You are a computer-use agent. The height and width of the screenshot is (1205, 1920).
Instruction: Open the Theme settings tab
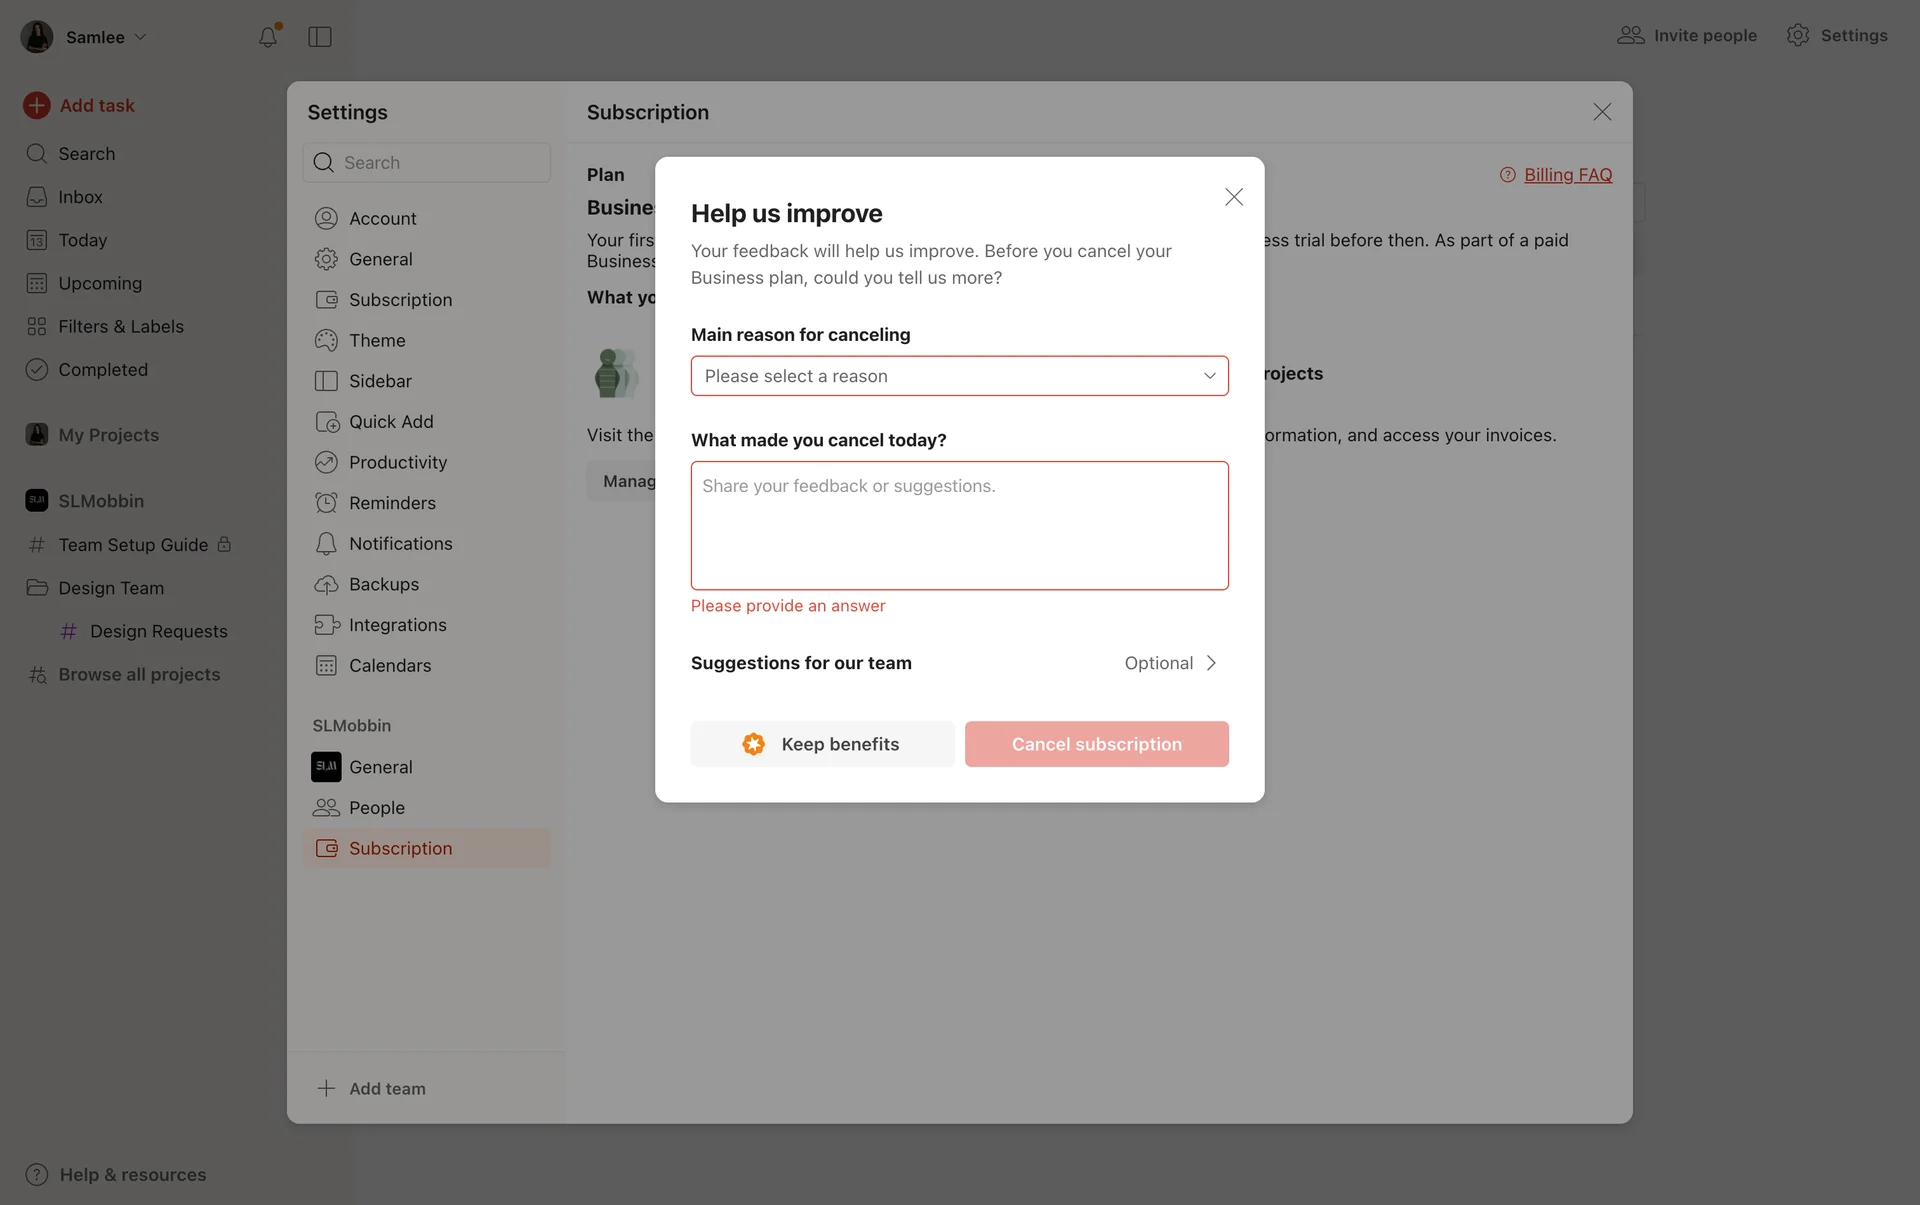click(377, 340)
